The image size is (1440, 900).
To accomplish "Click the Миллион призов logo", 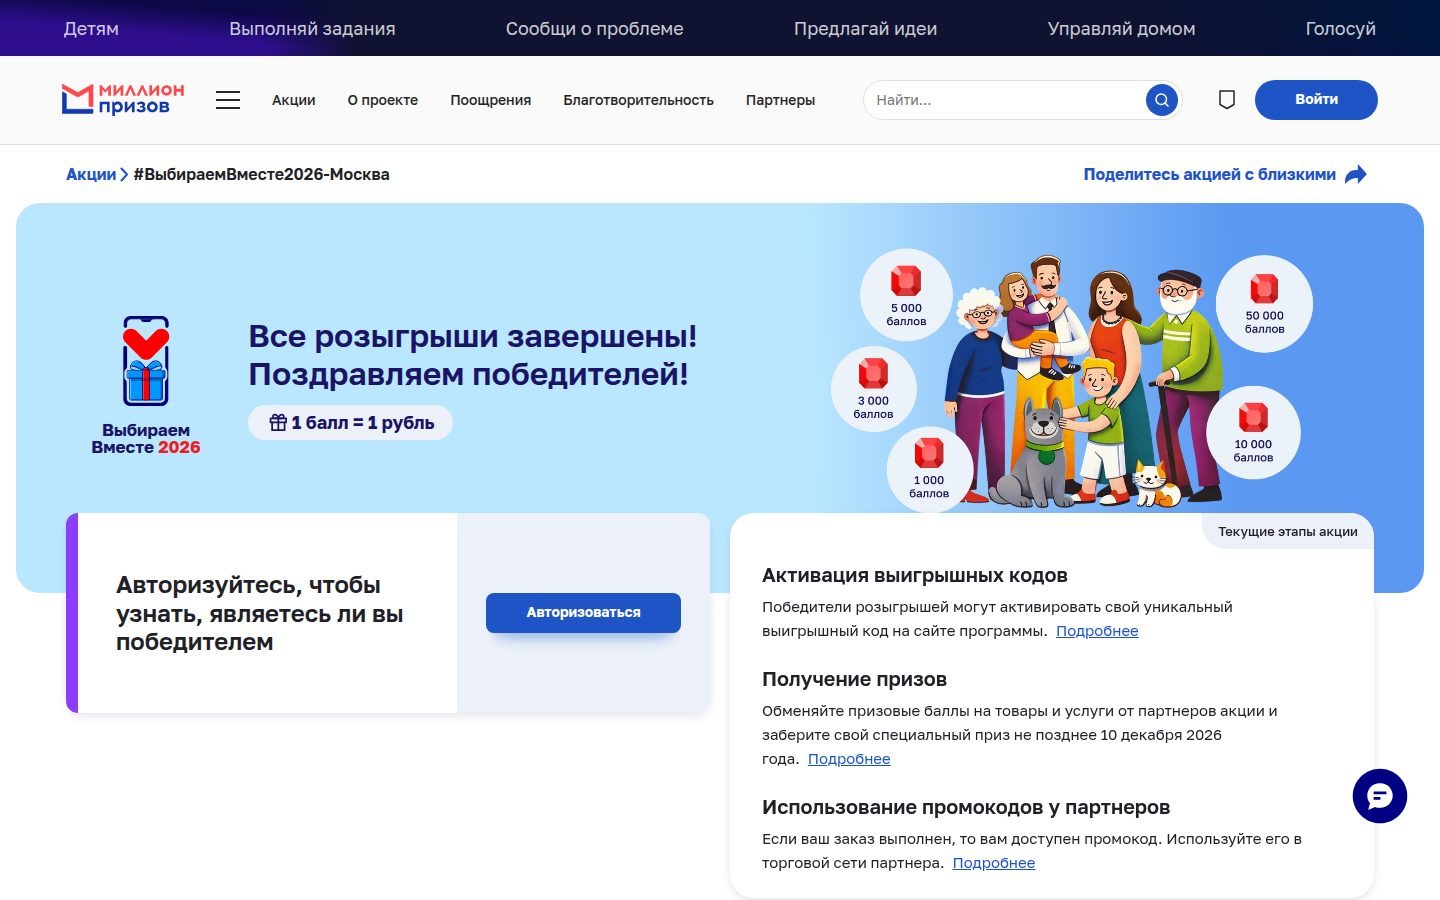I will 123,99.
